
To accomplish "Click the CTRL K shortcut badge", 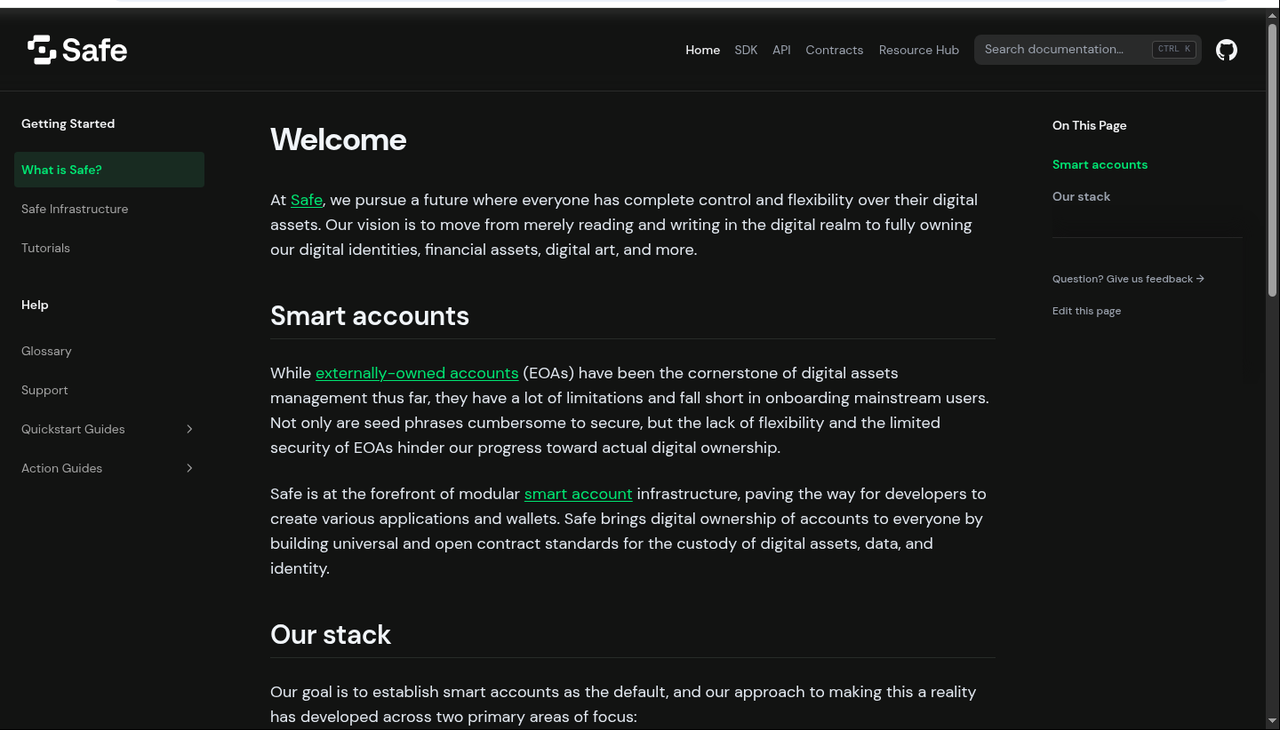I will click(x=1174, y=49).
